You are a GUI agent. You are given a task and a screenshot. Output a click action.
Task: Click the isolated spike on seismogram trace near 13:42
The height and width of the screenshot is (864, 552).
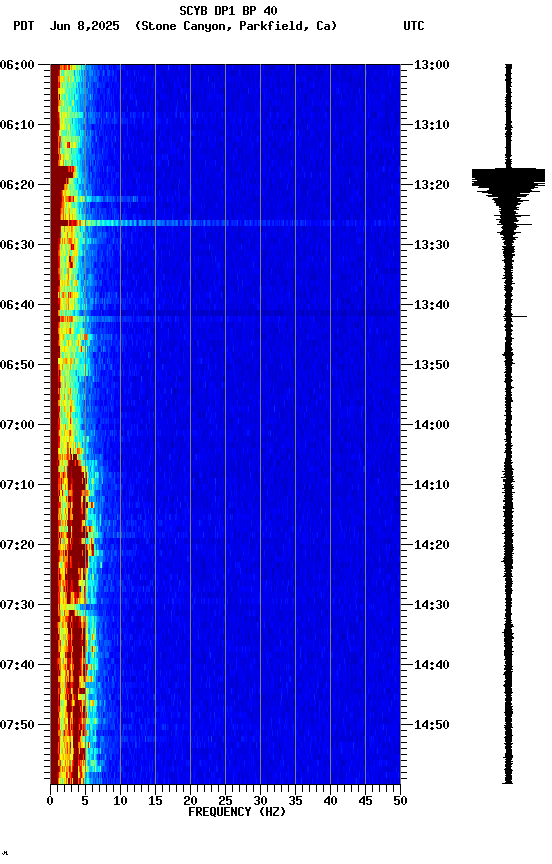[x=517, y=316]
